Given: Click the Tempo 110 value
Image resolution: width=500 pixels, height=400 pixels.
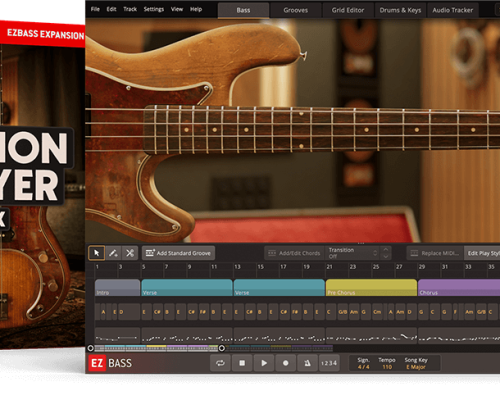Looking at the screenshot, I should pyautogui.click(x=387, y=367).
